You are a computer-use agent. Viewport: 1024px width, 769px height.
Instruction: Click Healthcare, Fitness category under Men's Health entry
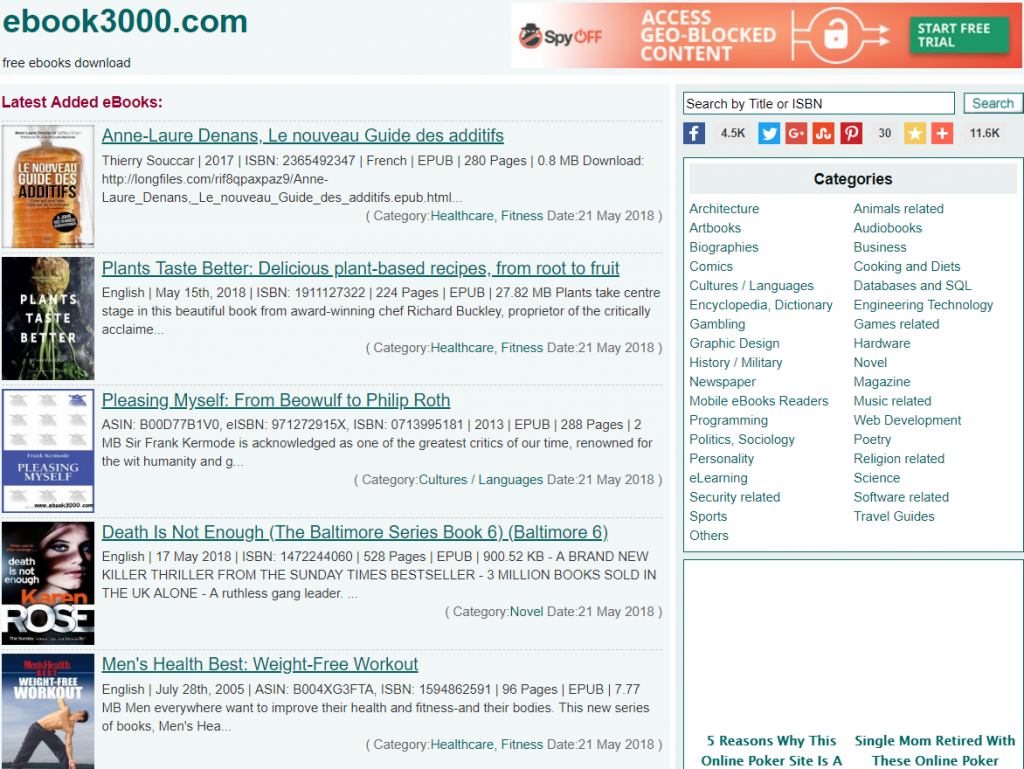click(487, 744)
